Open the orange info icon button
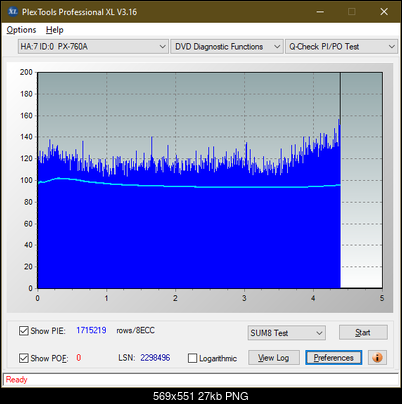This screenshot has width=402, height=404. 377,358
